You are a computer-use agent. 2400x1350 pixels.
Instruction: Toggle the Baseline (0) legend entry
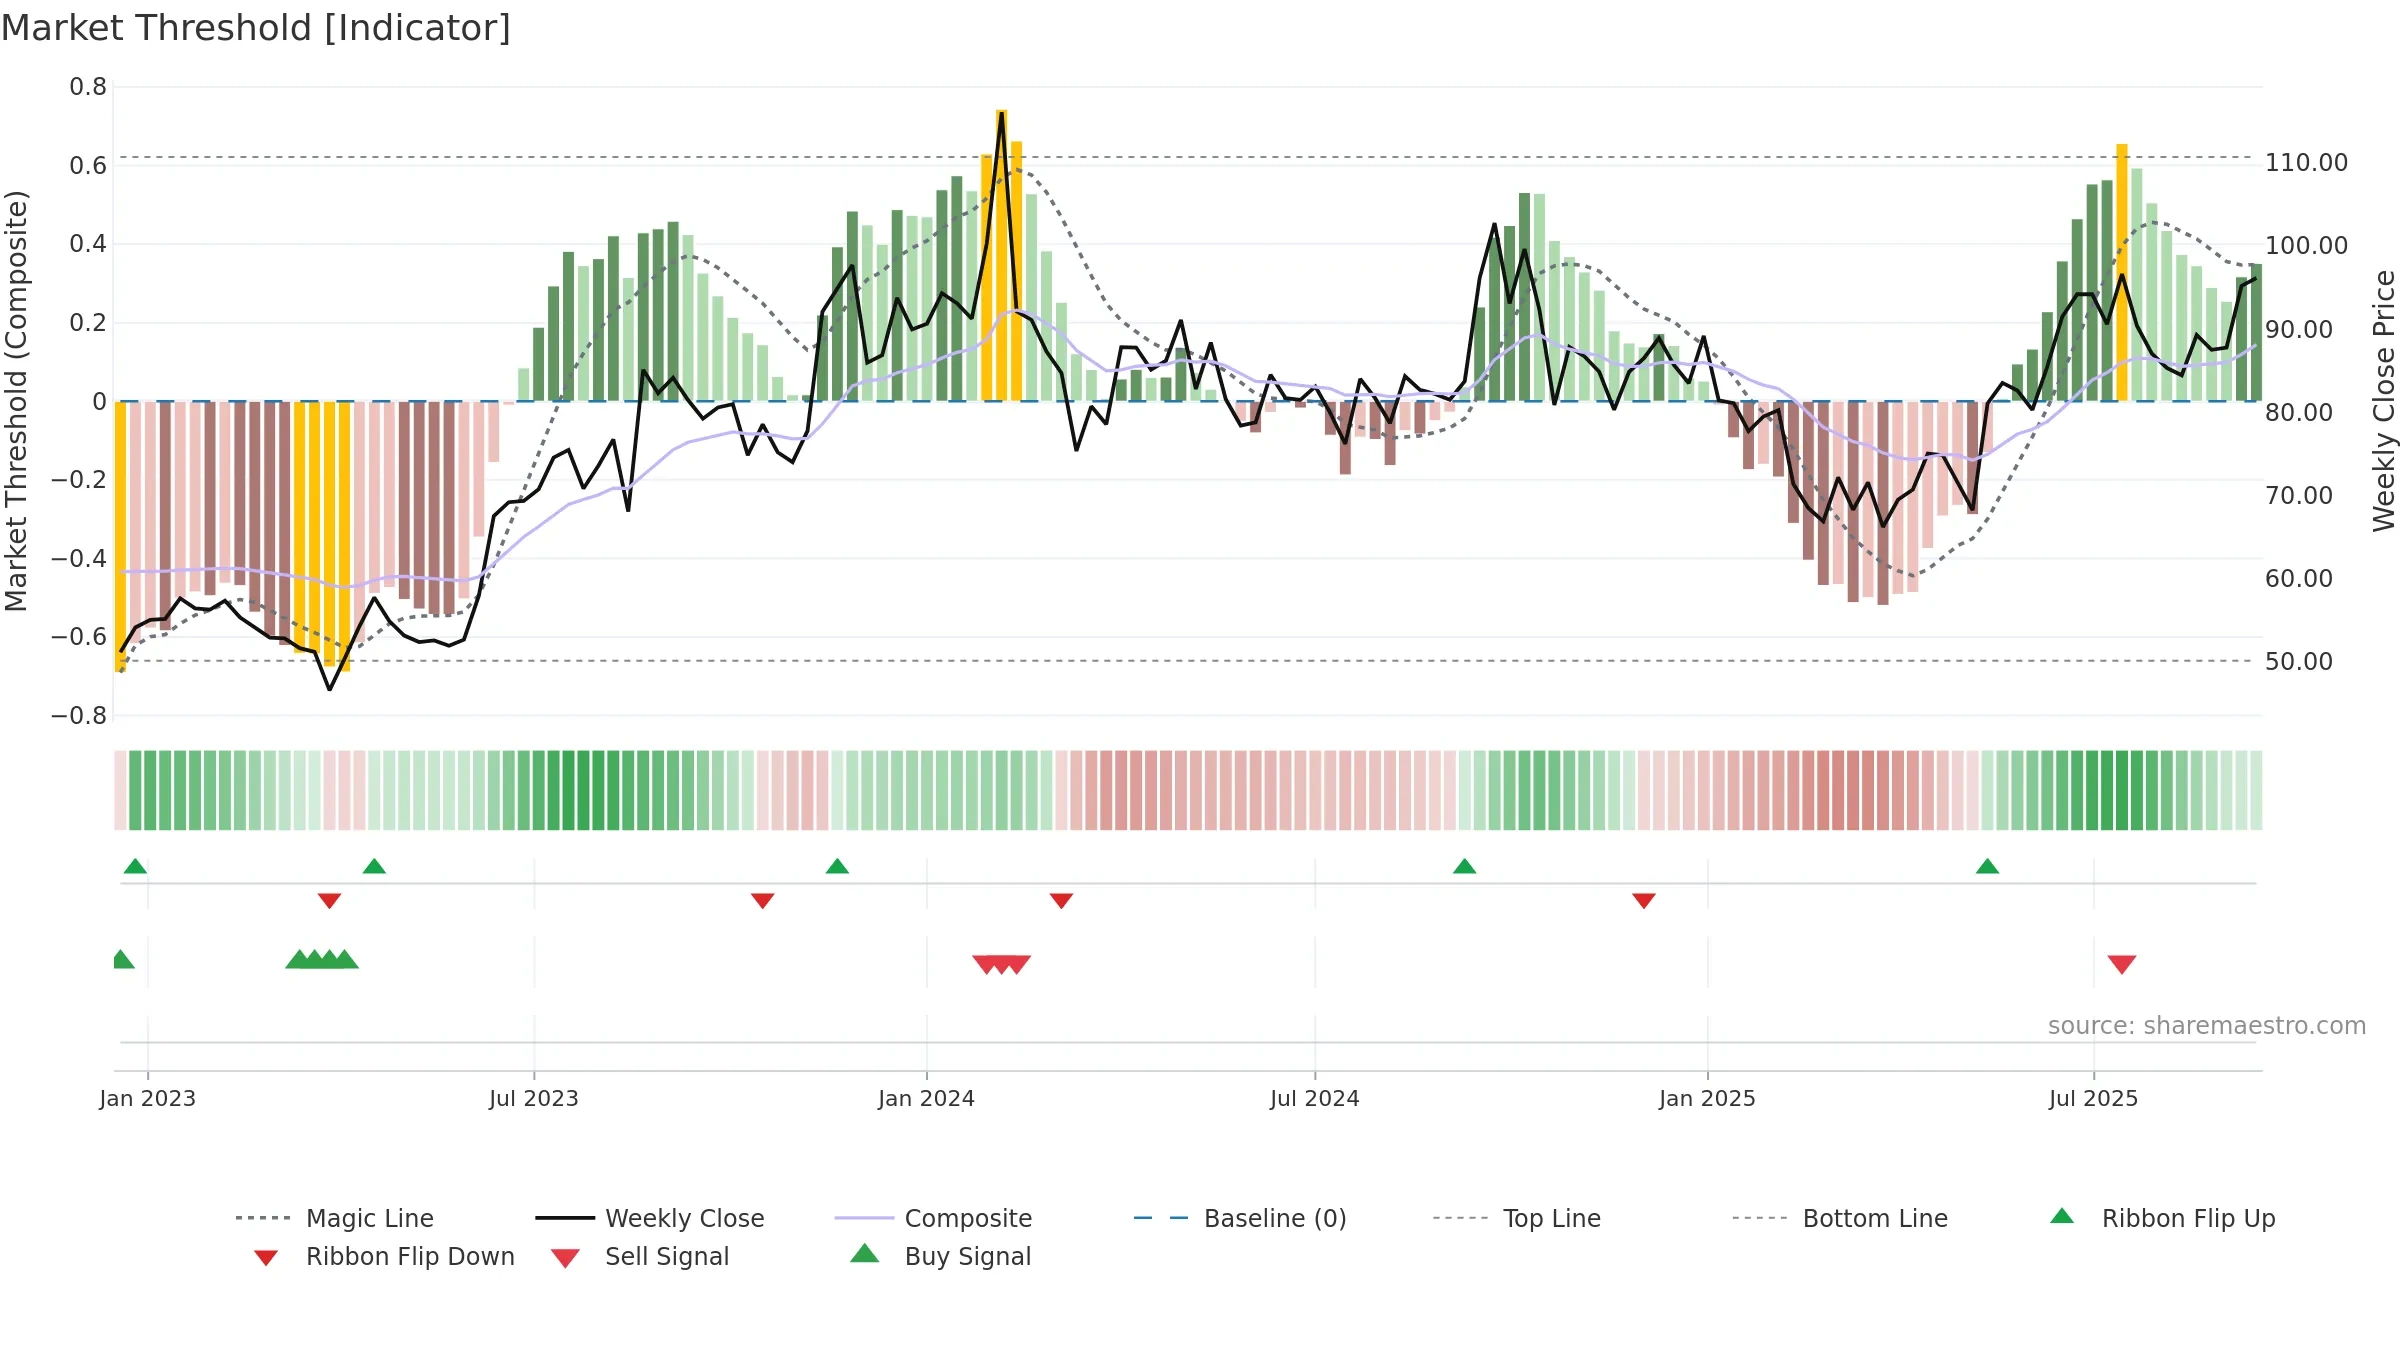pos(1240,1218)
